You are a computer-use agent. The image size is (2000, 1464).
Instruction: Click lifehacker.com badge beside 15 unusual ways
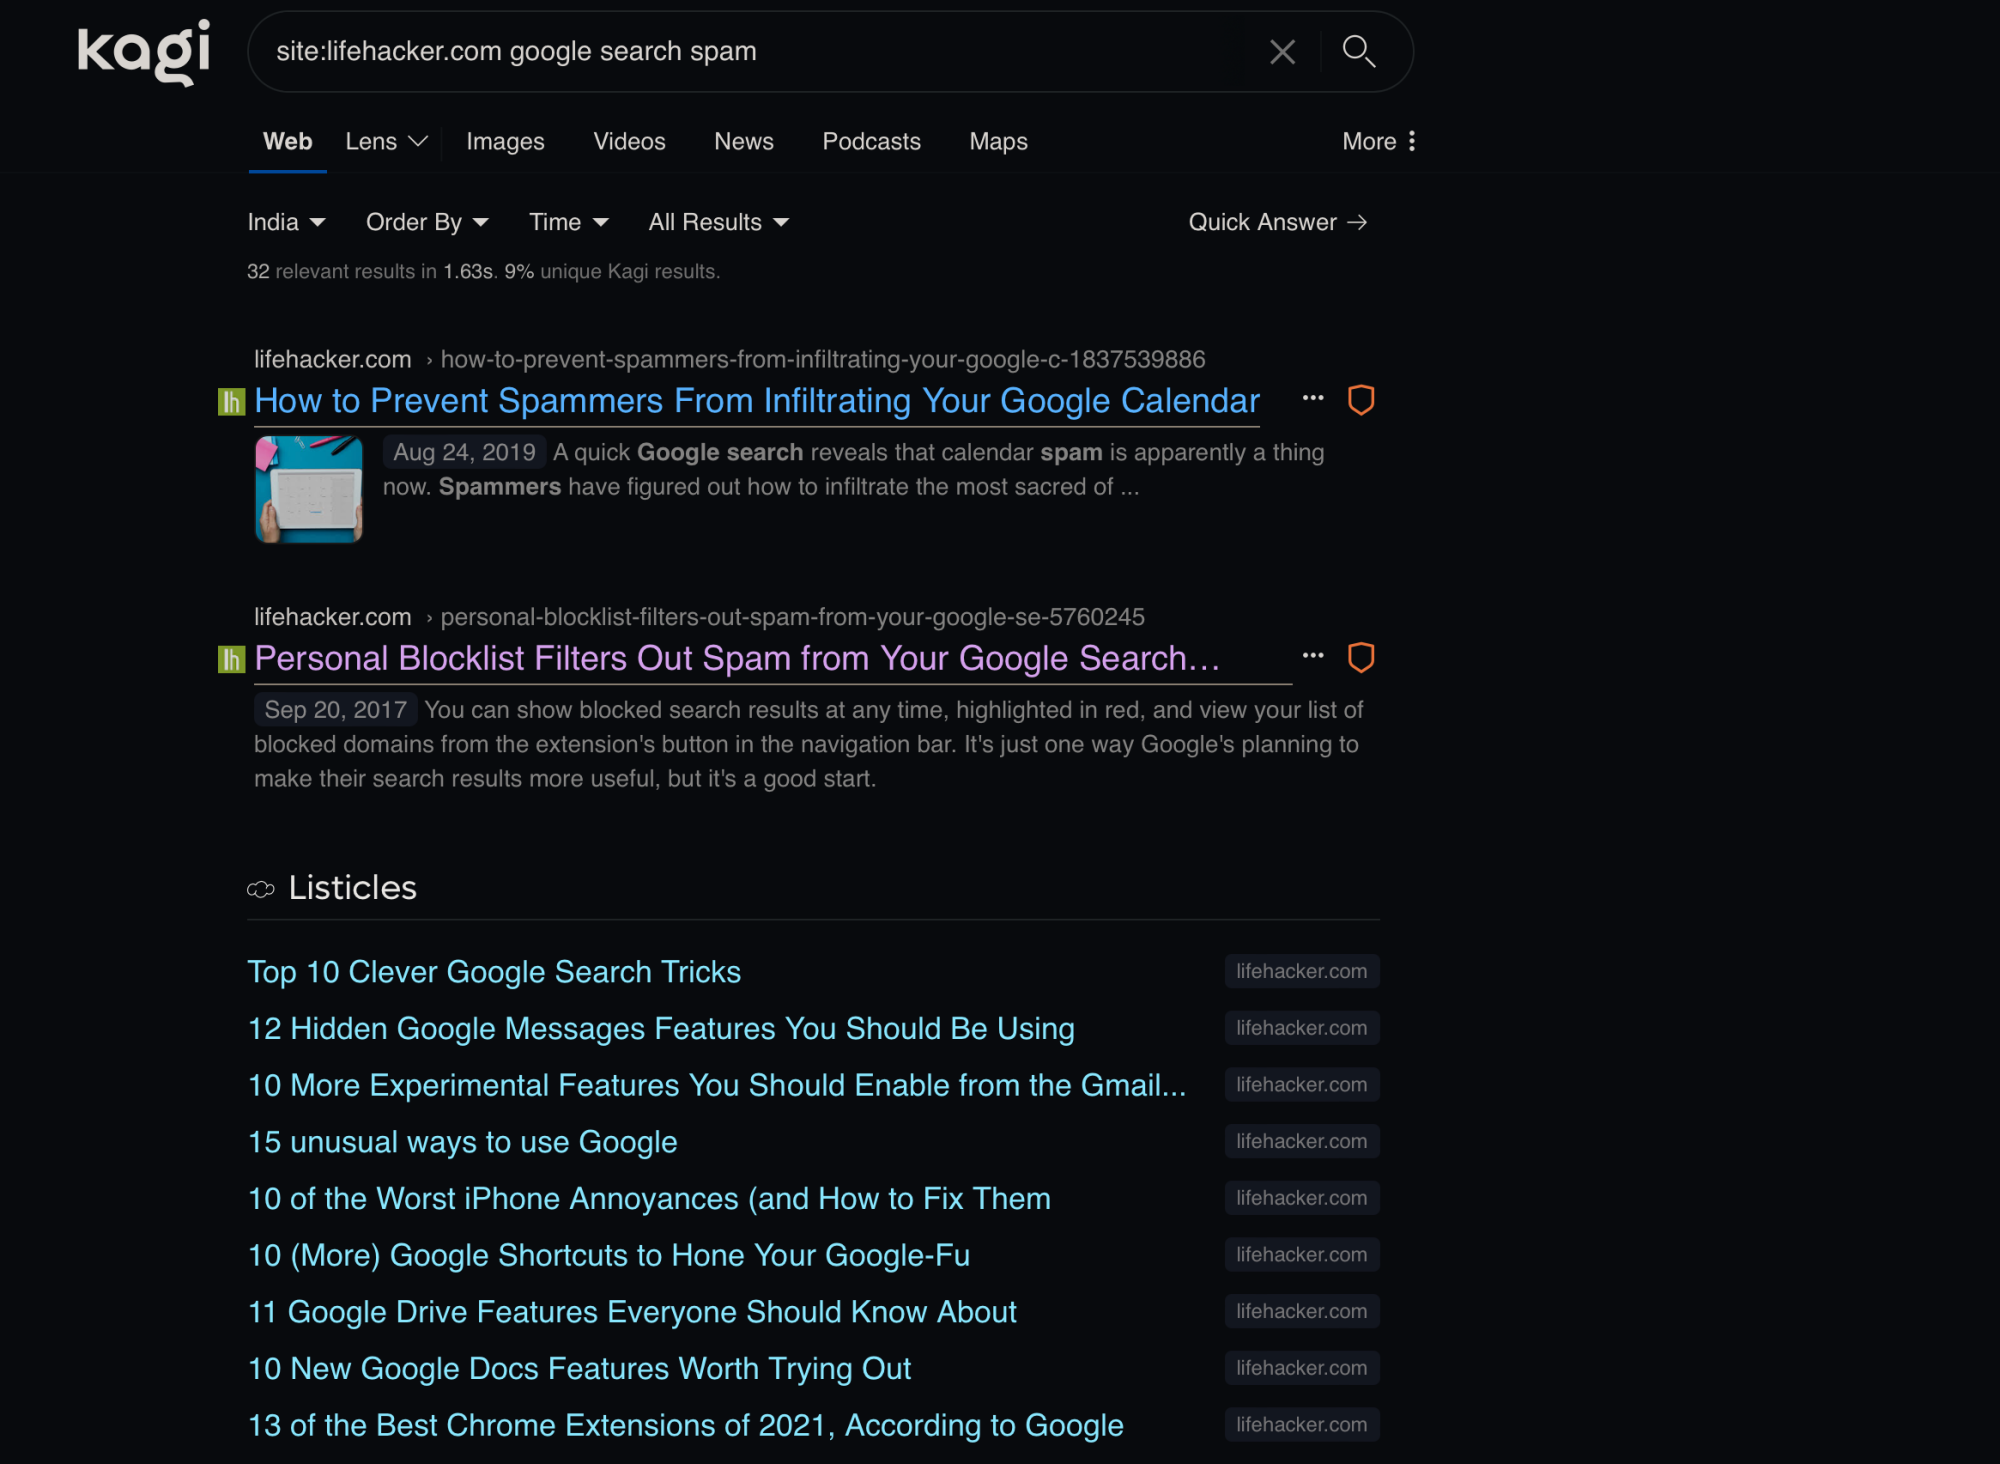tap(1302, 1141)
